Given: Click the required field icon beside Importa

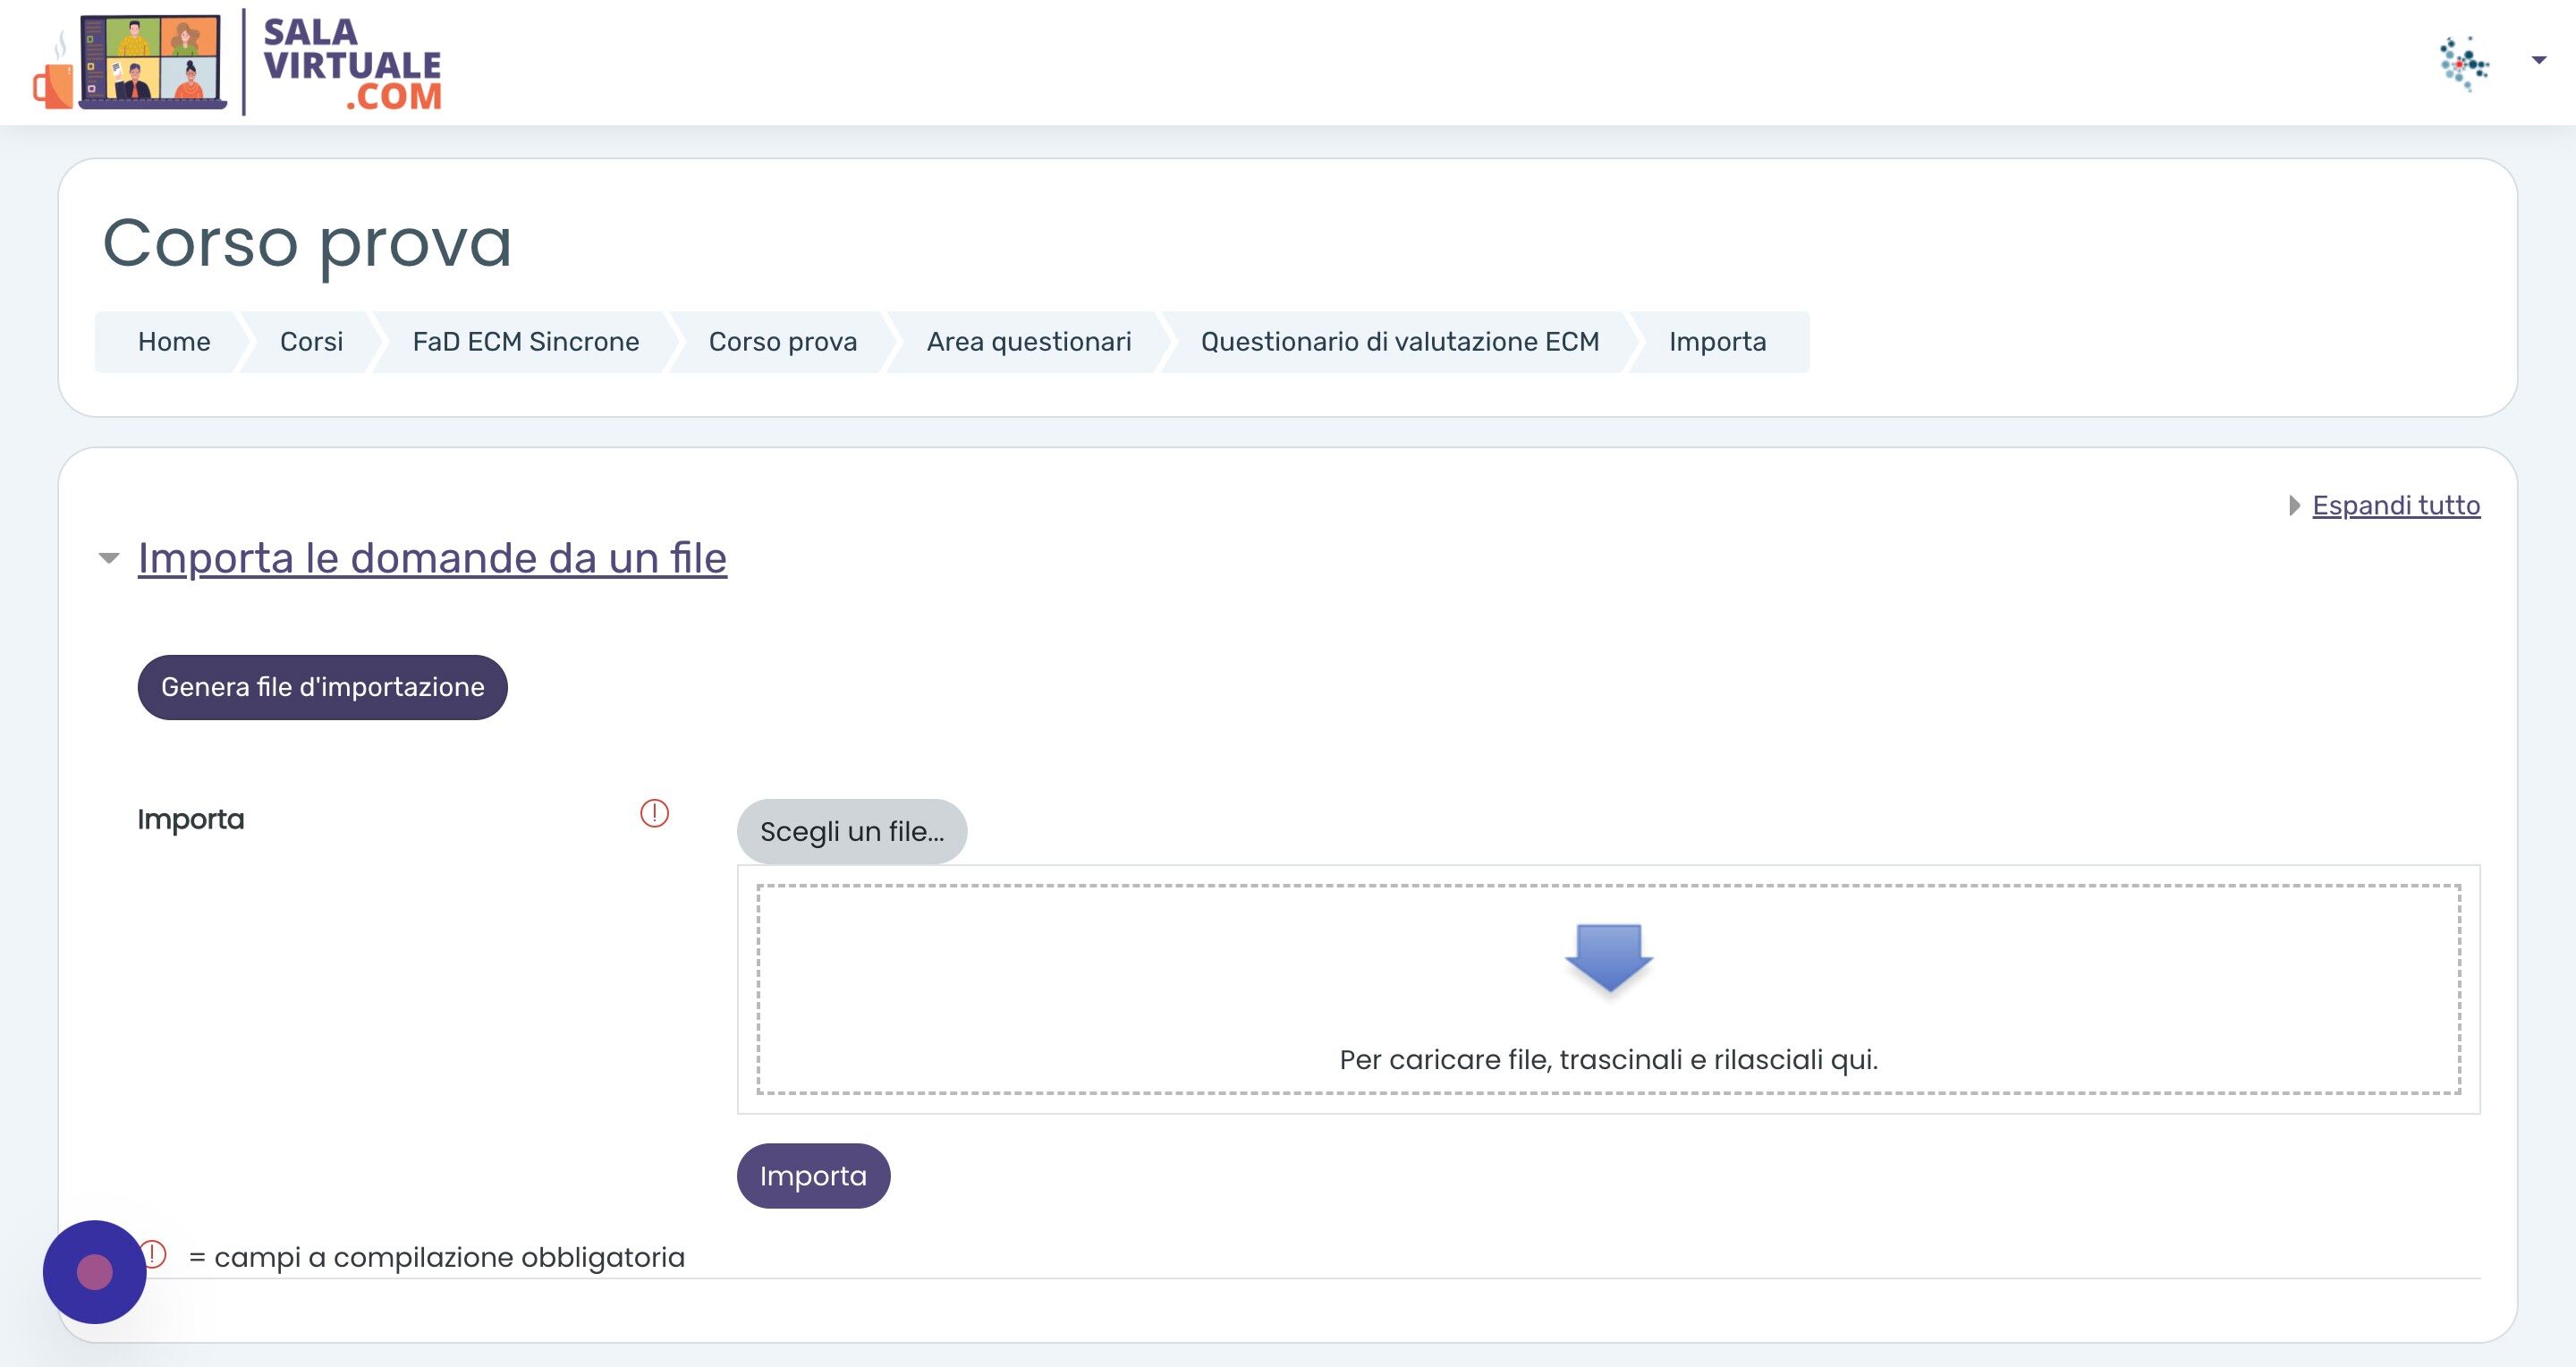Looking at the screenshot, I should coord(654,813).
